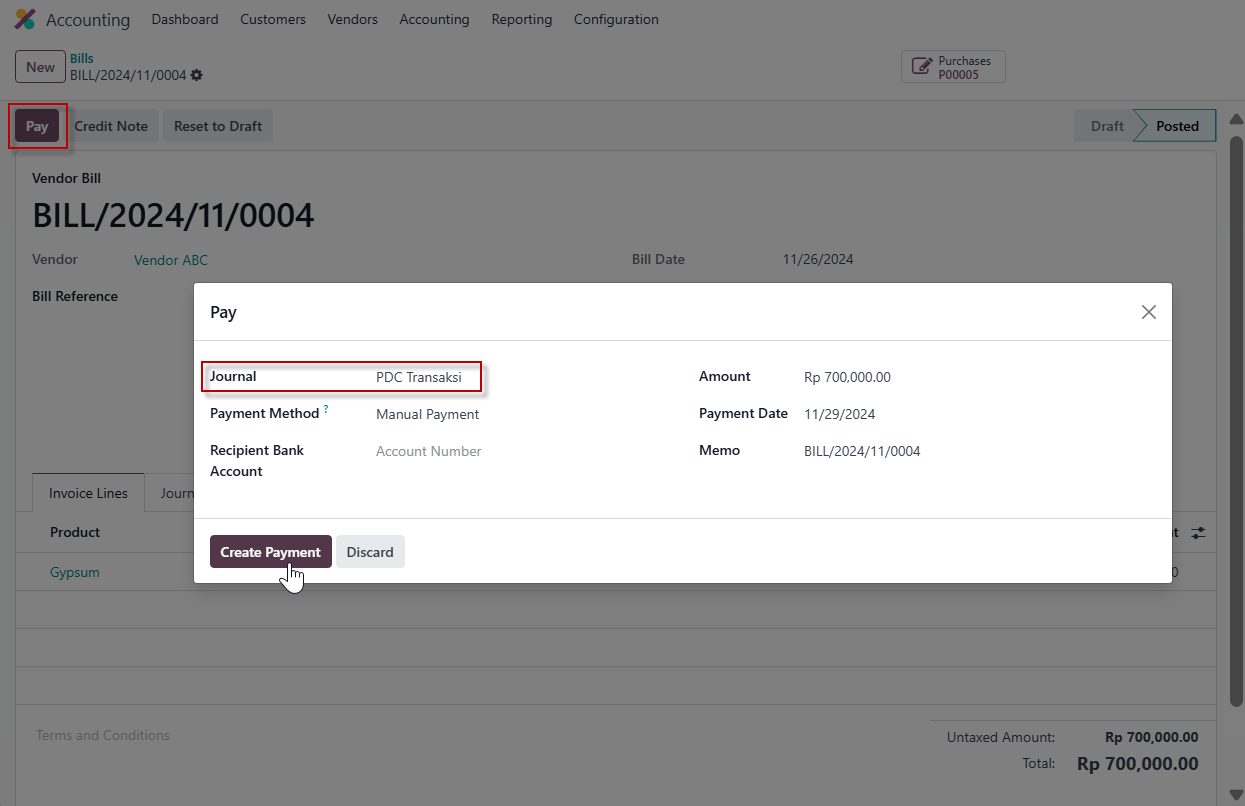Image resolution: width=1245 pixels, height=806 pixels.
Task: Click the scrollbar up arrow
Action: click(1235, 120)
